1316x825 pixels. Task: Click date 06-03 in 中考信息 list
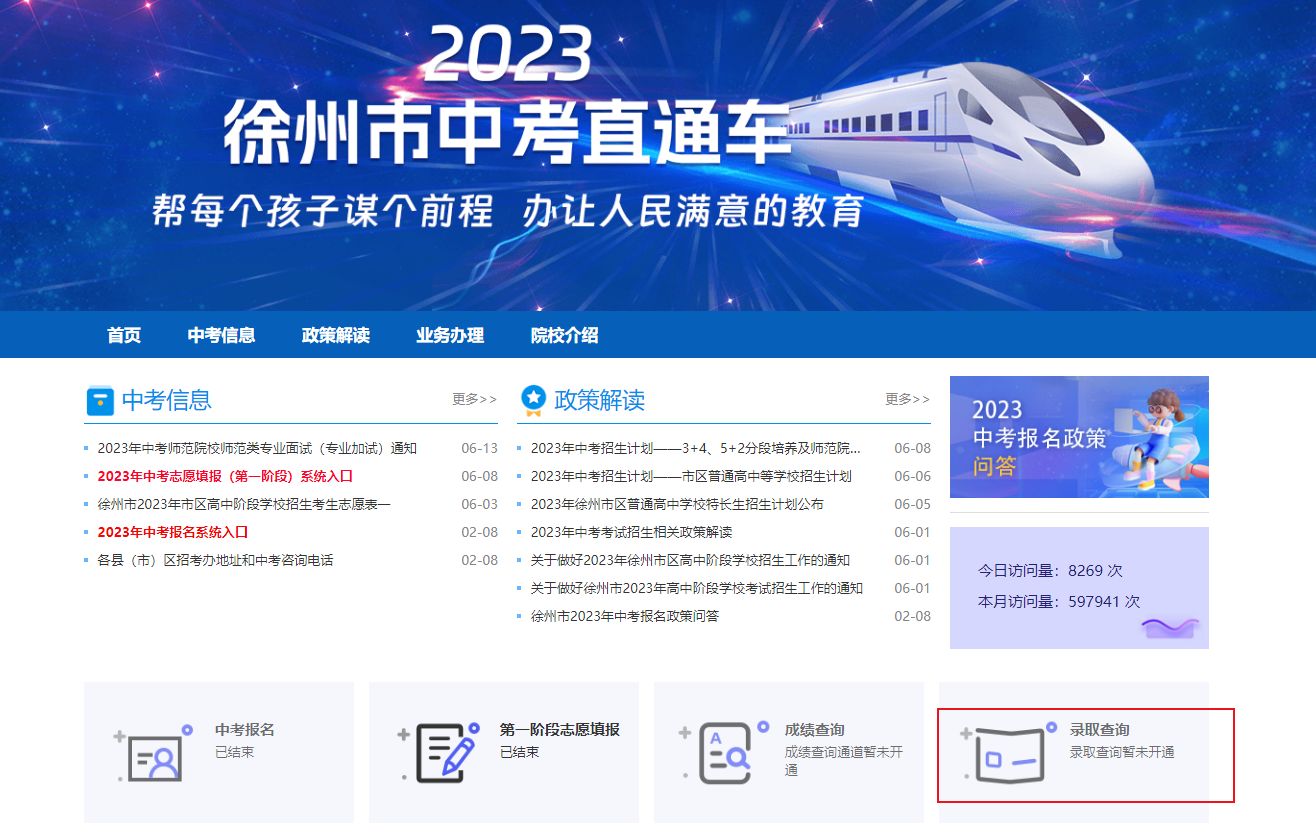pyautogui.click(x=479, y=504)
